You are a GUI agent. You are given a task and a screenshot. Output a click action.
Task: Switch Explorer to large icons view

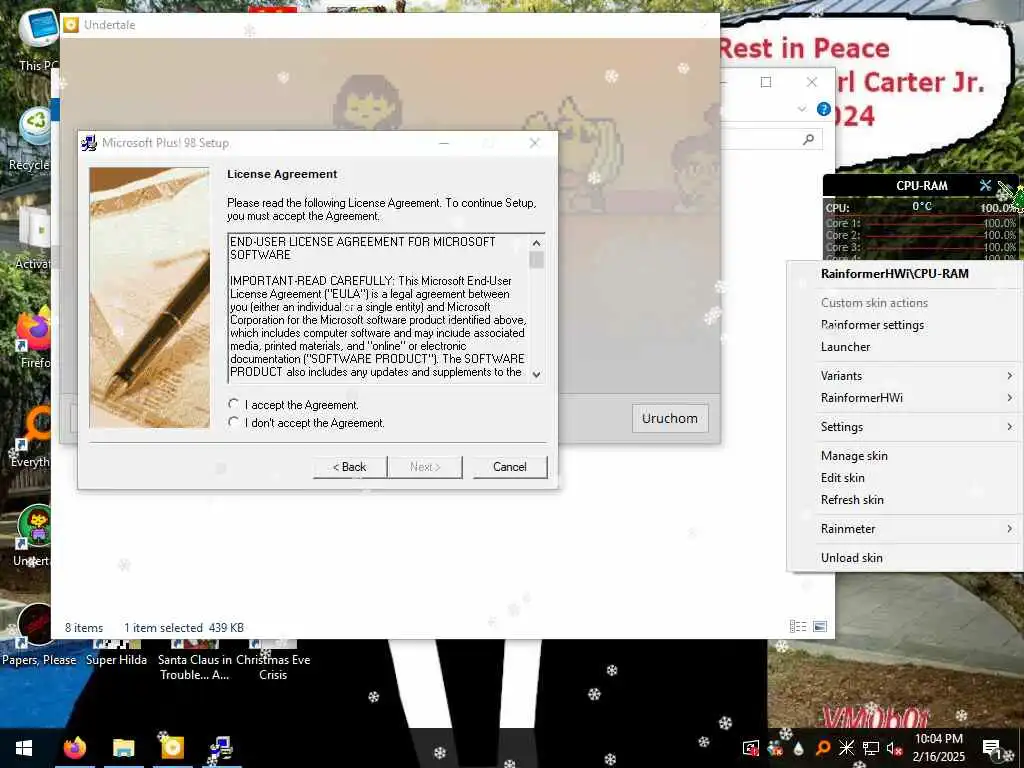click(x=820, y=626)
